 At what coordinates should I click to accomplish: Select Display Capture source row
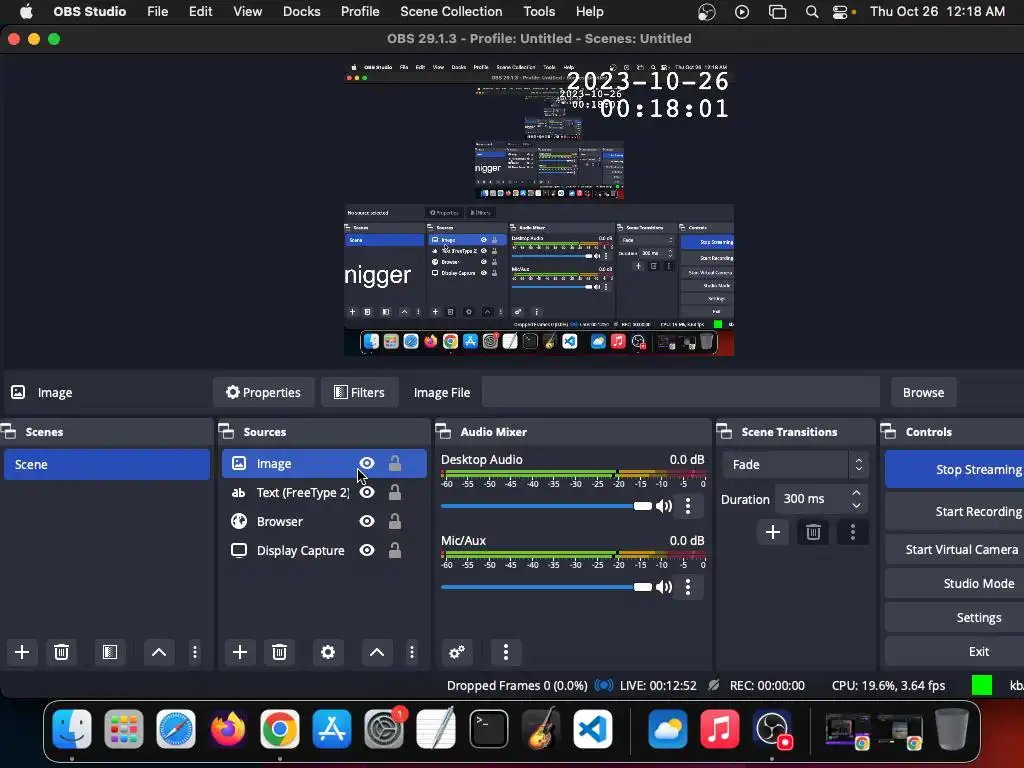(324, 550)
